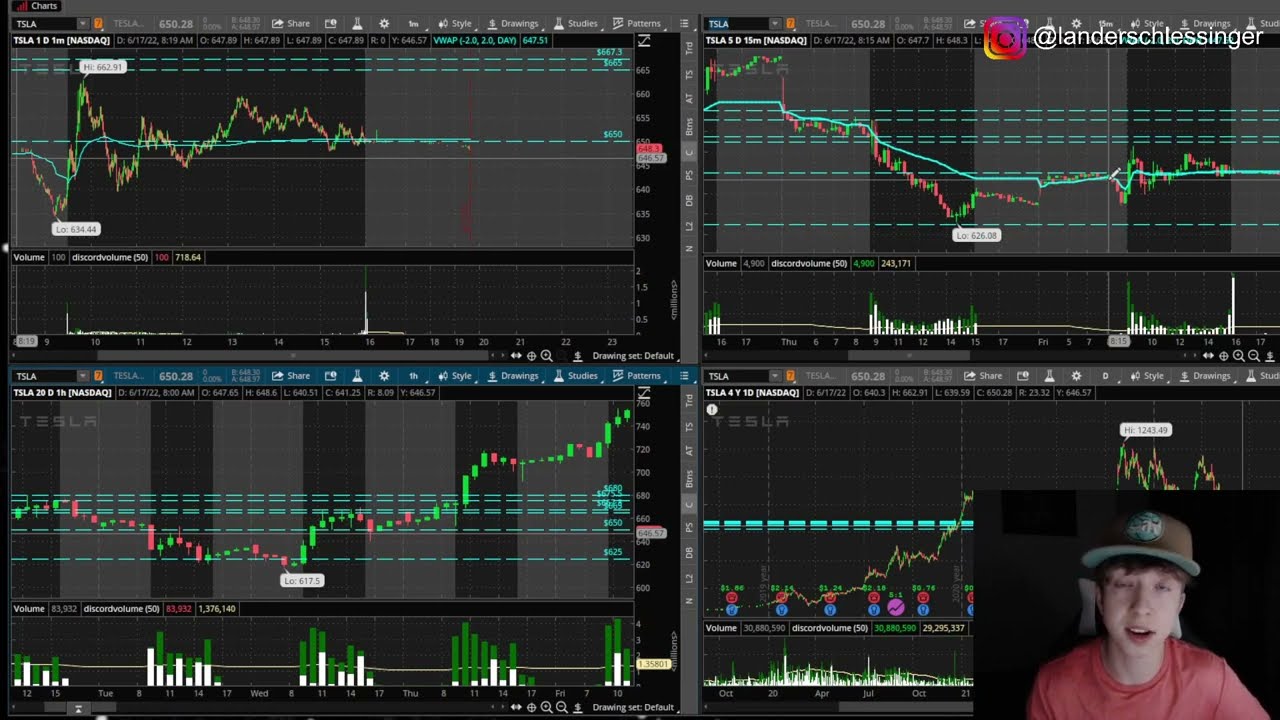Click the TSLA symbol field in the 1h chart
The width and height of the screenshot is (1280, 720).
tap(44, 376)
